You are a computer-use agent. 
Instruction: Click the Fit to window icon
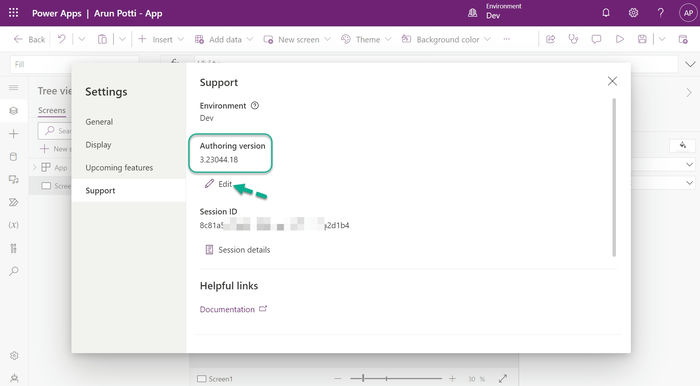click(x=503, y=378)
